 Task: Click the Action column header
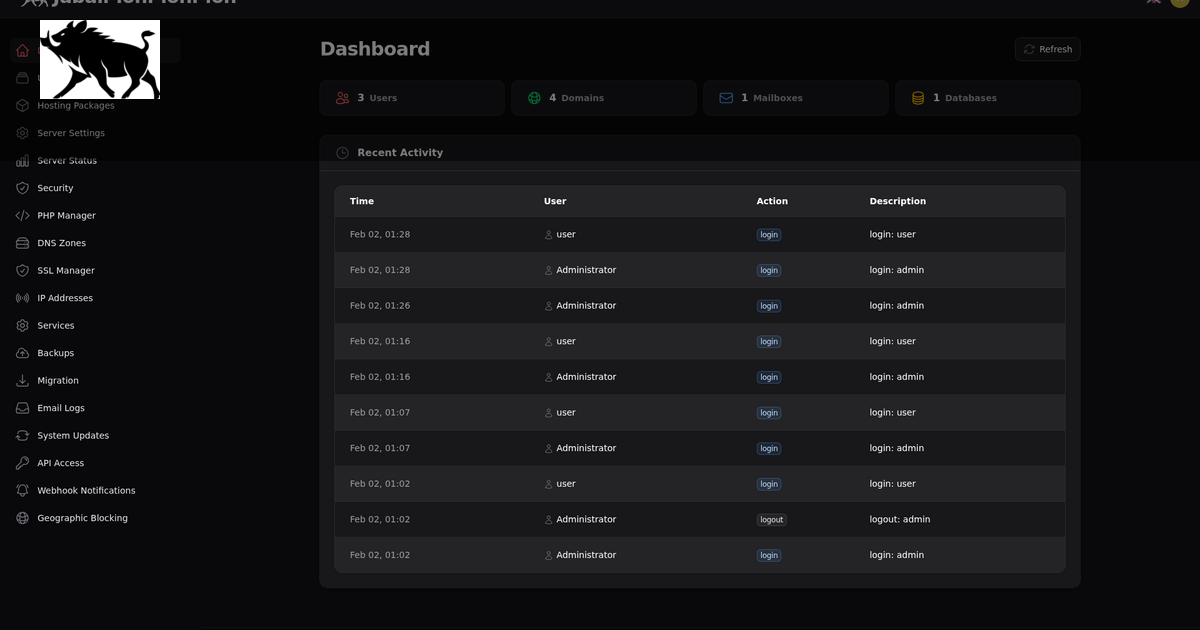point(772,201)
